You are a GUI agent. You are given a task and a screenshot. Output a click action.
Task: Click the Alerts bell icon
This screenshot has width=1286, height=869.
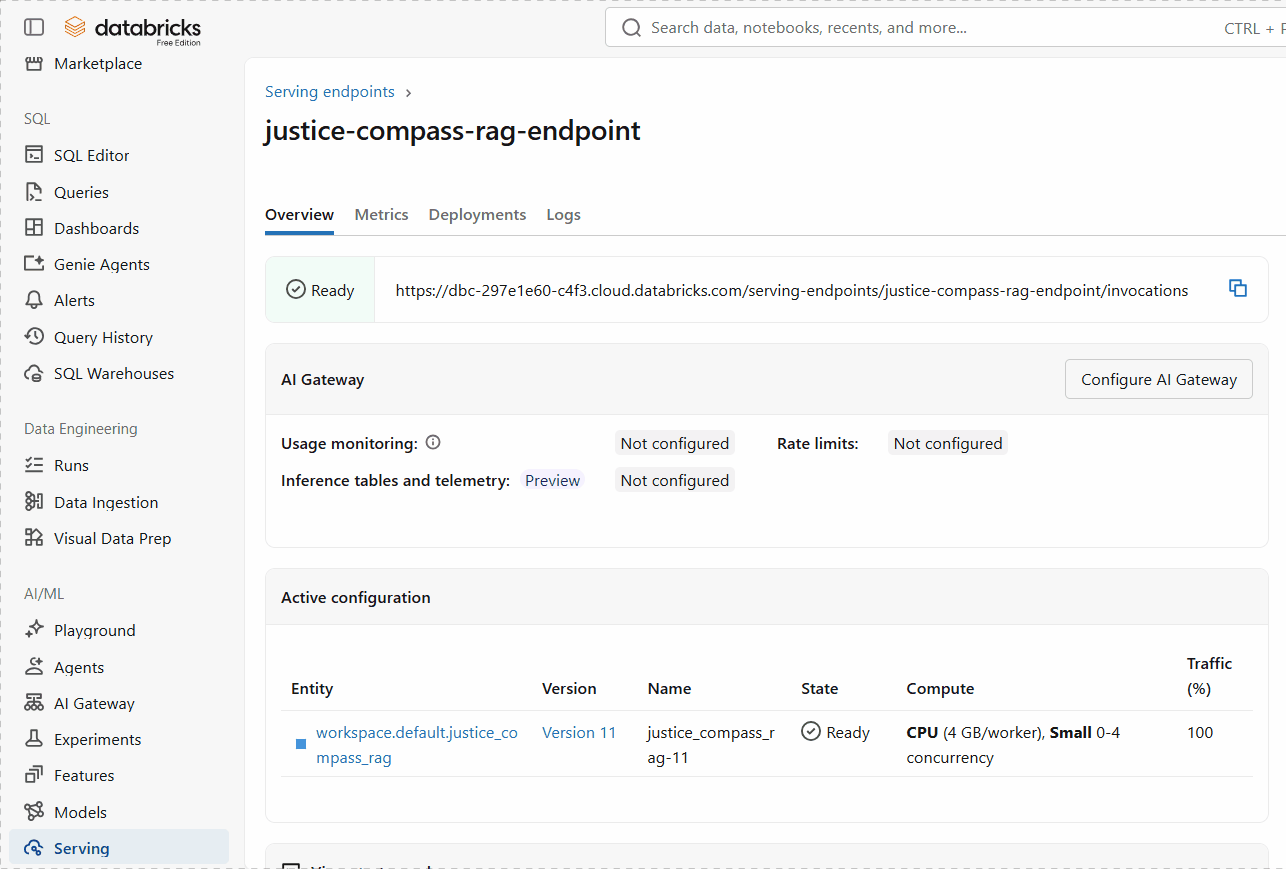[34, 301]
